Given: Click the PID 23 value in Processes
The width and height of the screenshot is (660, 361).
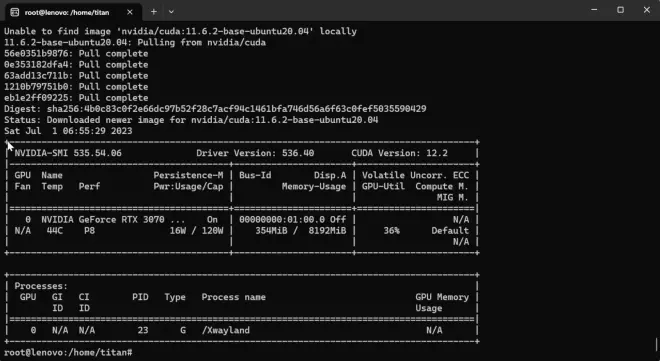Looking at the screenshot, I should click(143, 330).
